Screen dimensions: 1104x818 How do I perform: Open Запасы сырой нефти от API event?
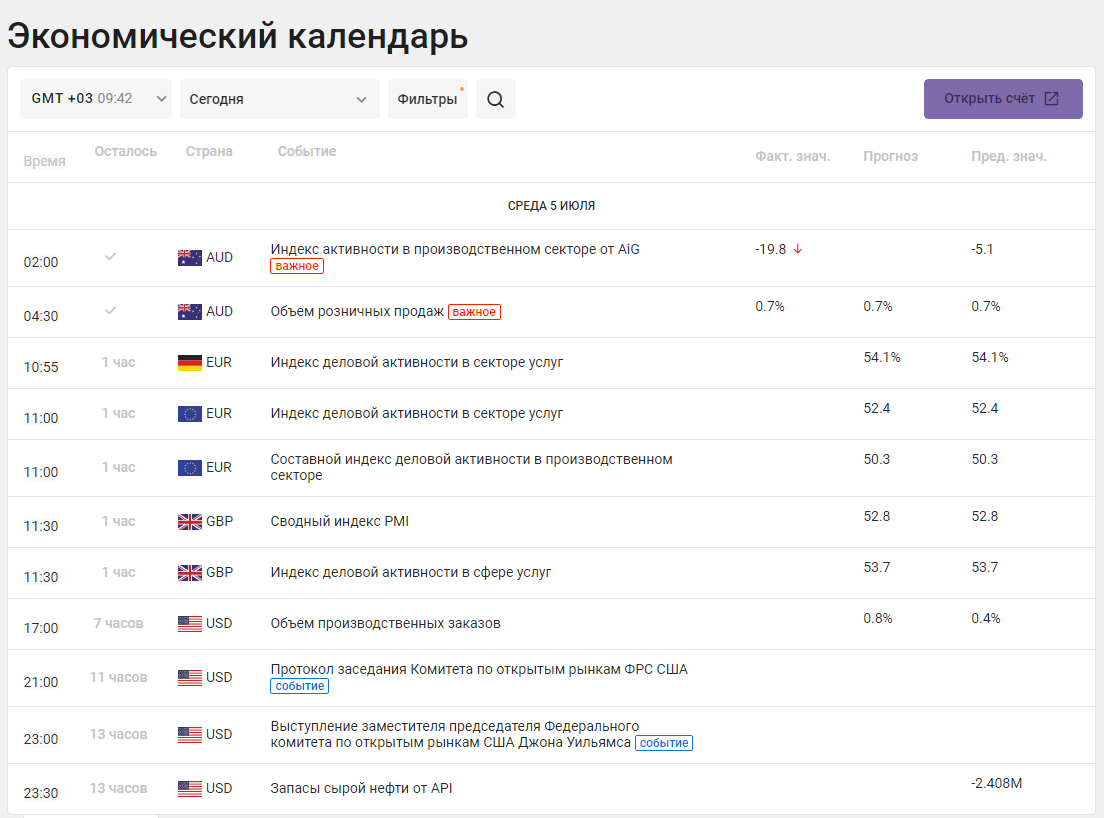click(361, 788)
